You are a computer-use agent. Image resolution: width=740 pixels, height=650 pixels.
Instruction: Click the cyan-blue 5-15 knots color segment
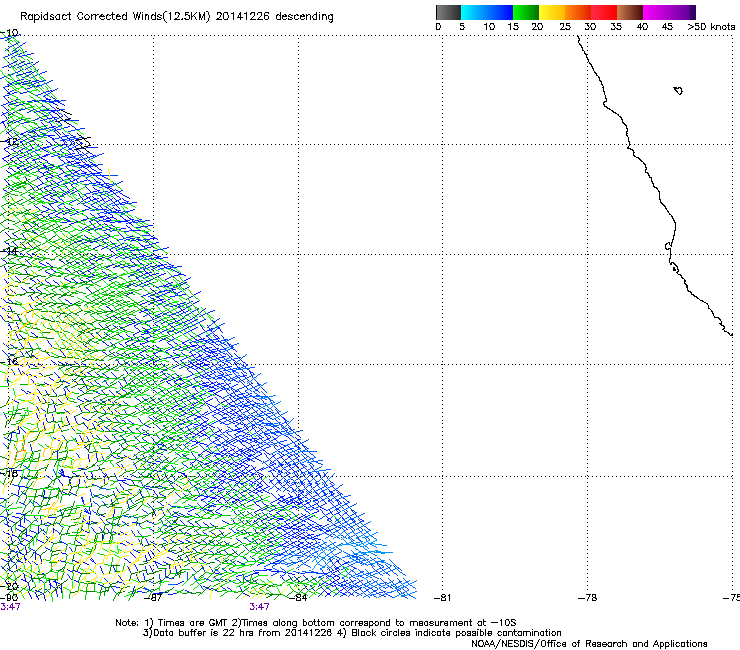(487, 12)
